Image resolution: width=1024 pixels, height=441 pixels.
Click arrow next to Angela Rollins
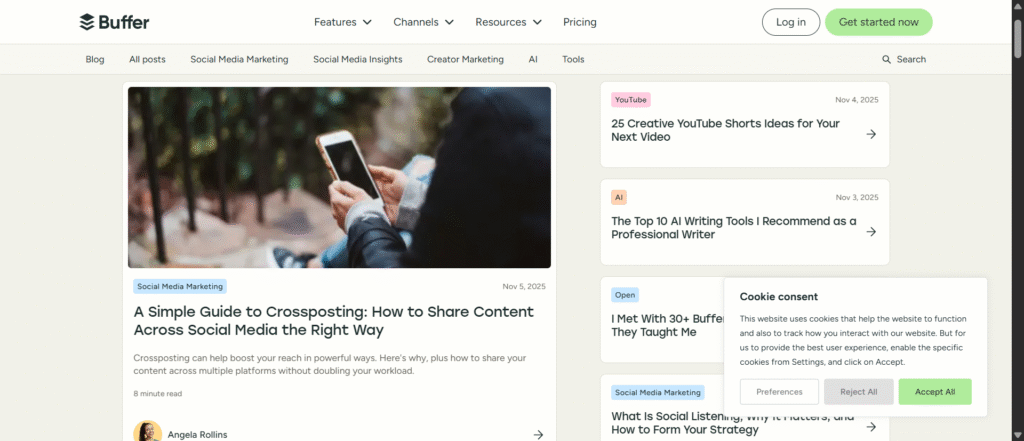[x=538, y=434]
